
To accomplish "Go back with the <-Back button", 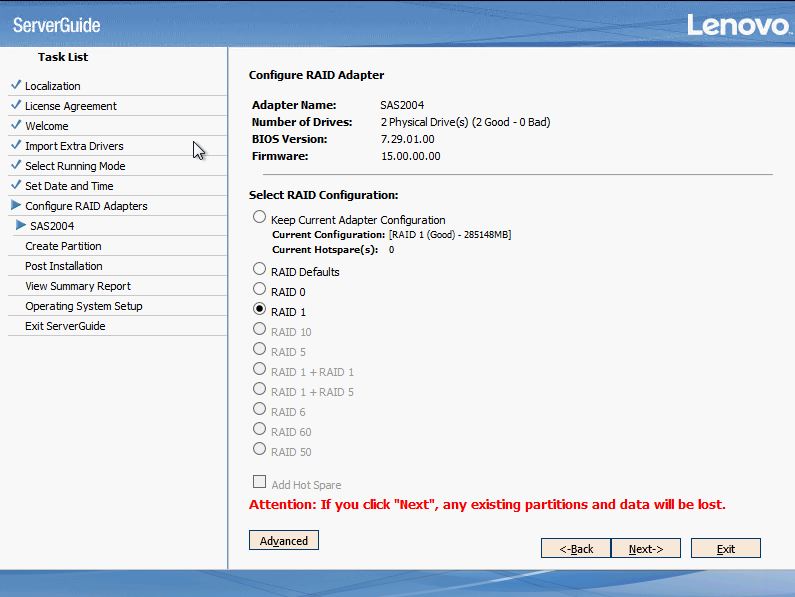I will point(576,548).
